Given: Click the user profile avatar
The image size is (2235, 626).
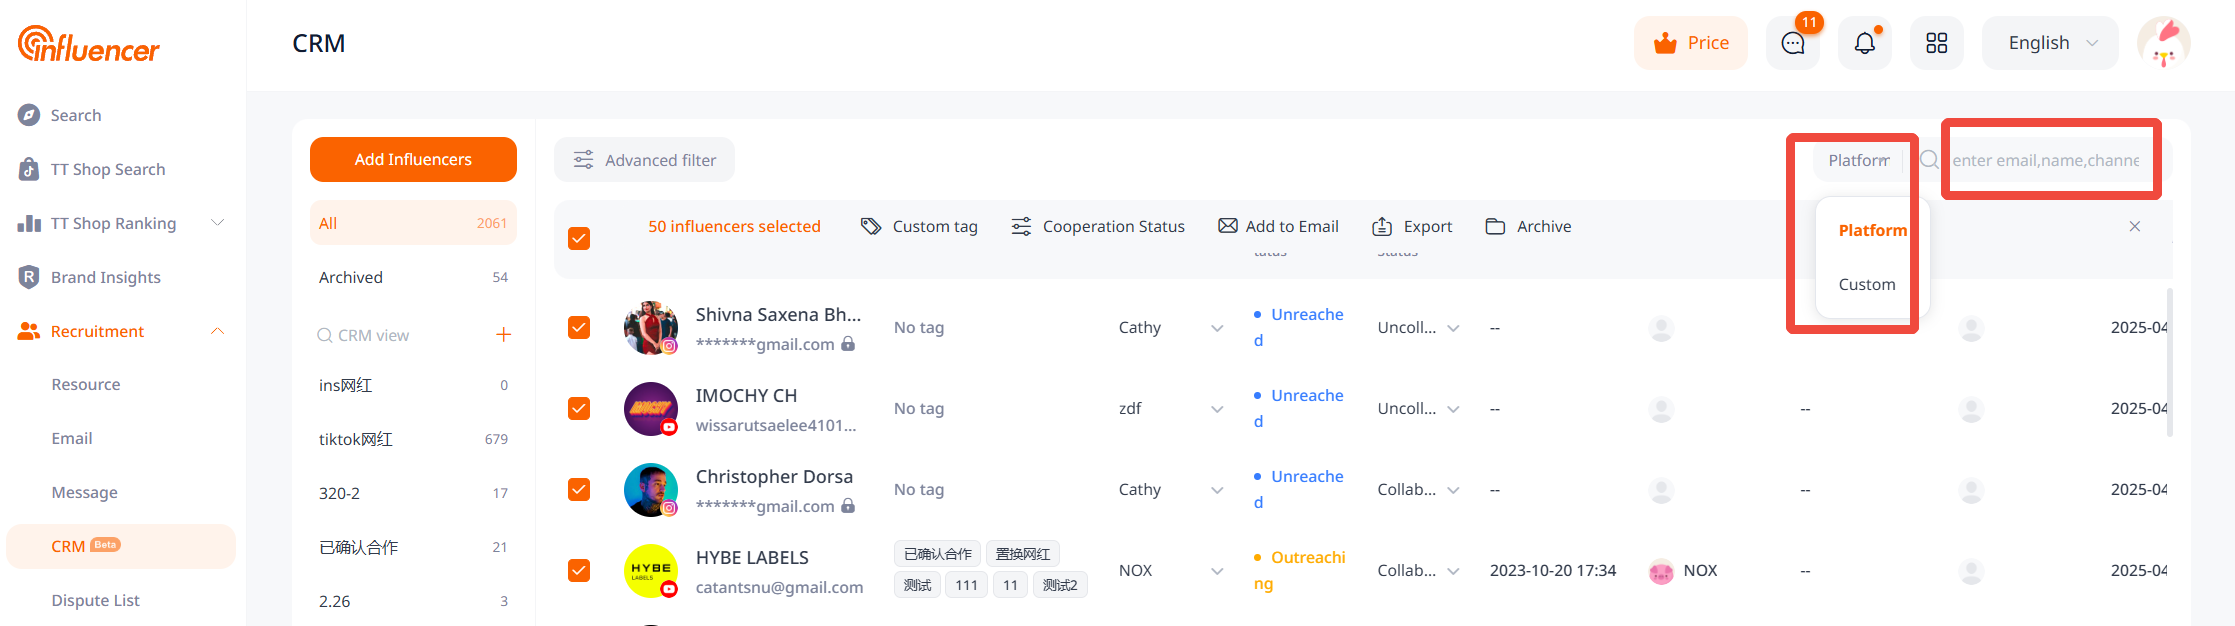Looking at the screenshot, I should pyautogui.click(x=2163, y=43).
